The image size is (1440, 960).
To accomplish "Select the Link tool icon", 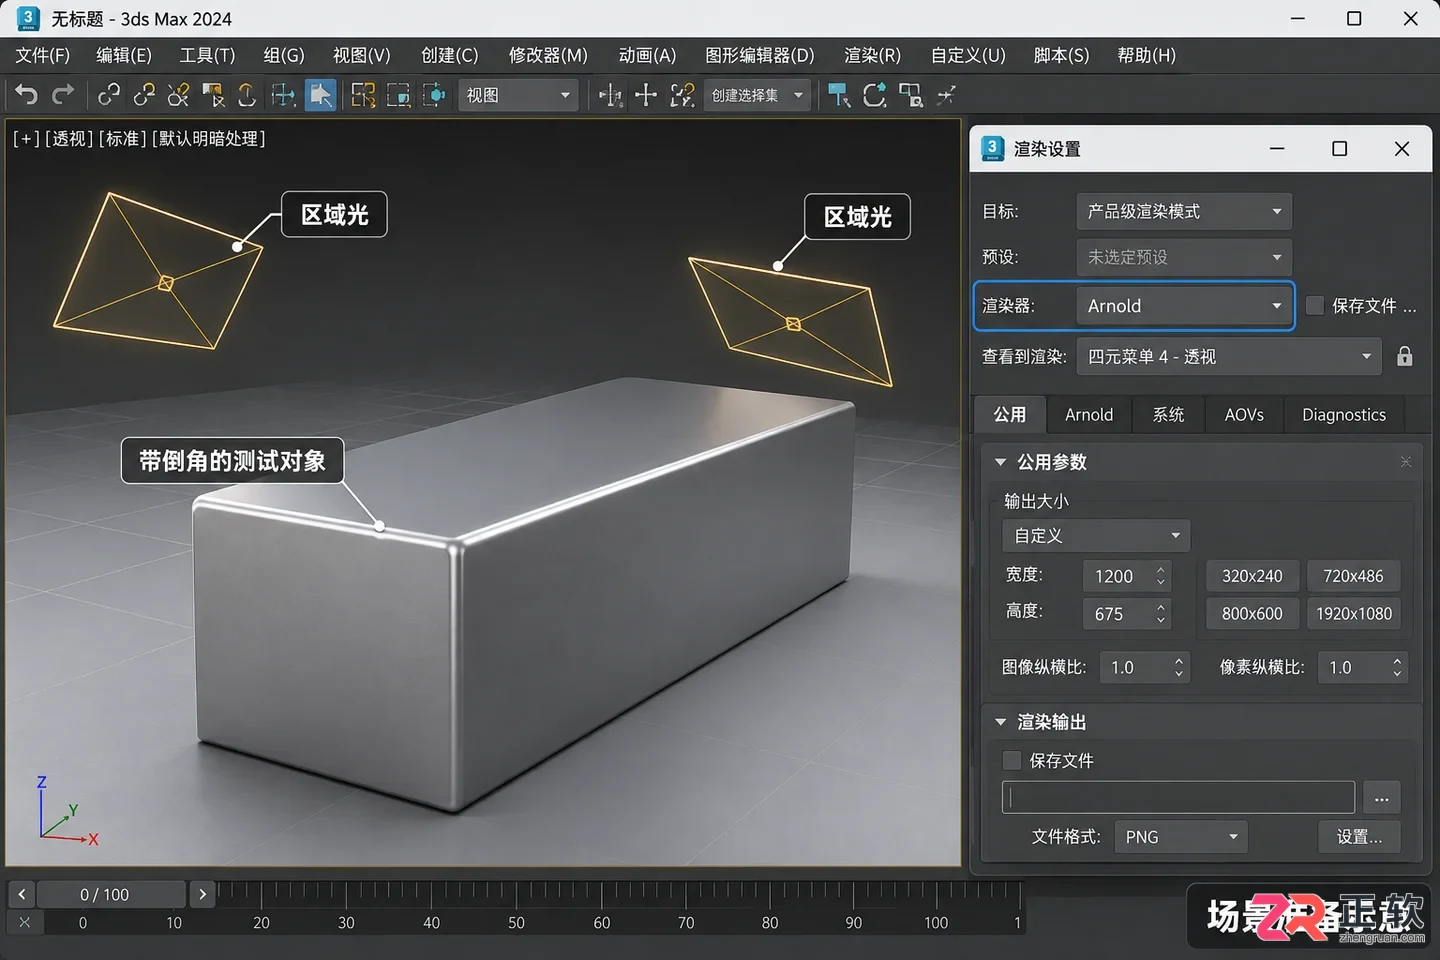I will coord(109,95).
